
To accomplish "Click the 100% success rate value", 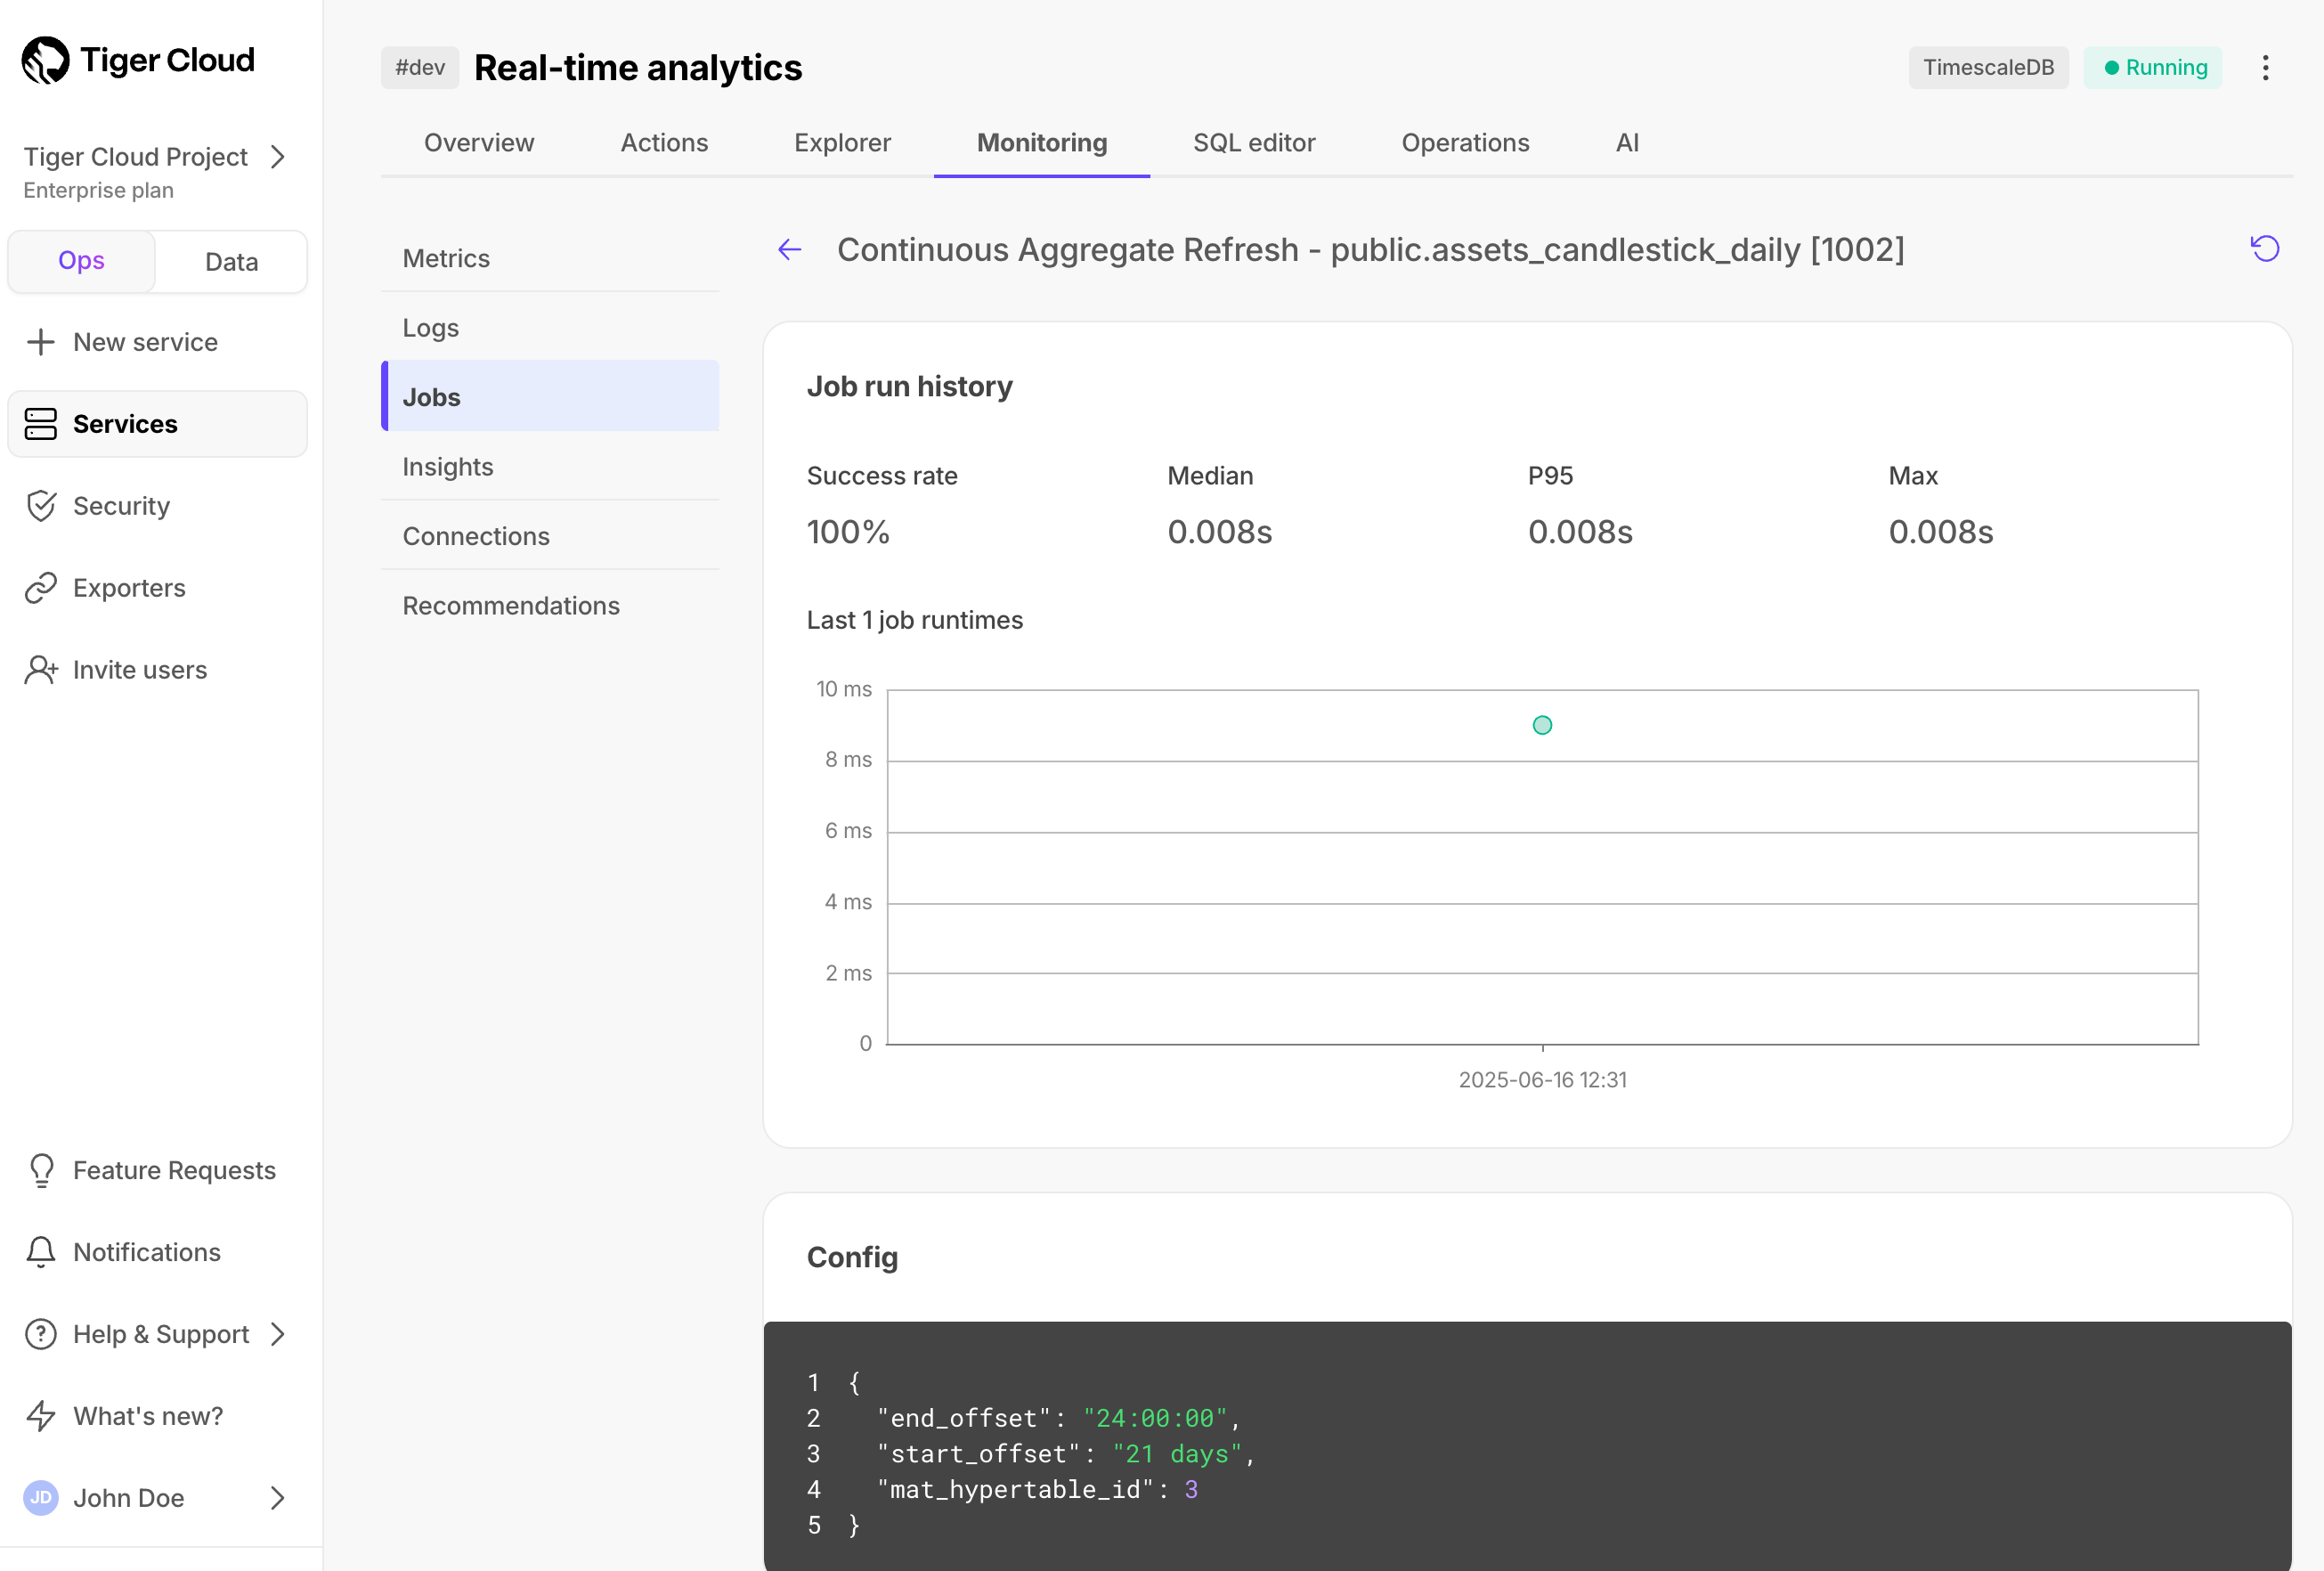I will pos(848,532).
